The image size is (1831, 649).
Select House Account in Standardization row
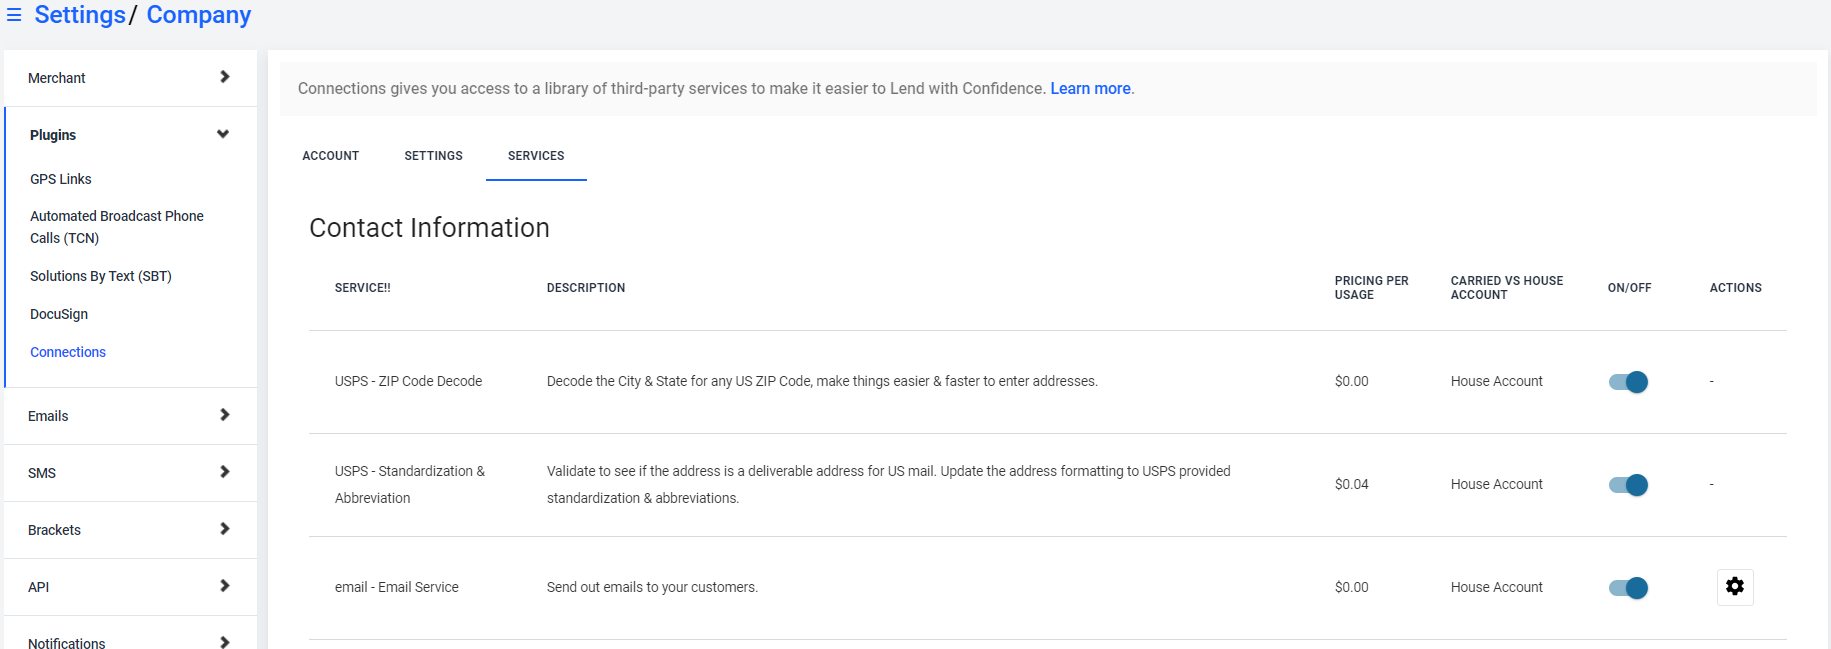(1497, 484)
